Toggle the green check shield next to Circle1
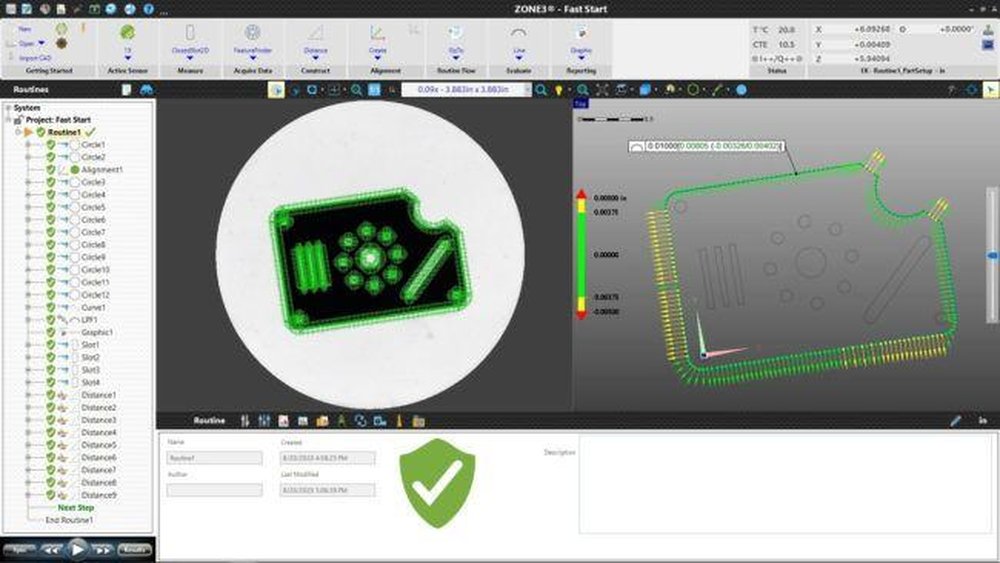1000x563 pixels. (x=50, y=145)
